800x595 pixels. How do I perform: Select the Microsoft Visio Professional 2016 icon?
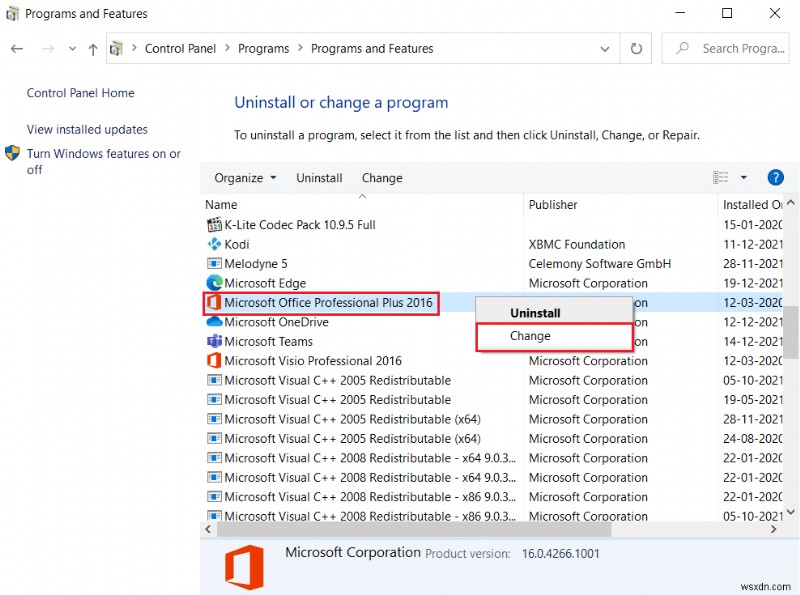pyautogui.click(x=213, y=361)
